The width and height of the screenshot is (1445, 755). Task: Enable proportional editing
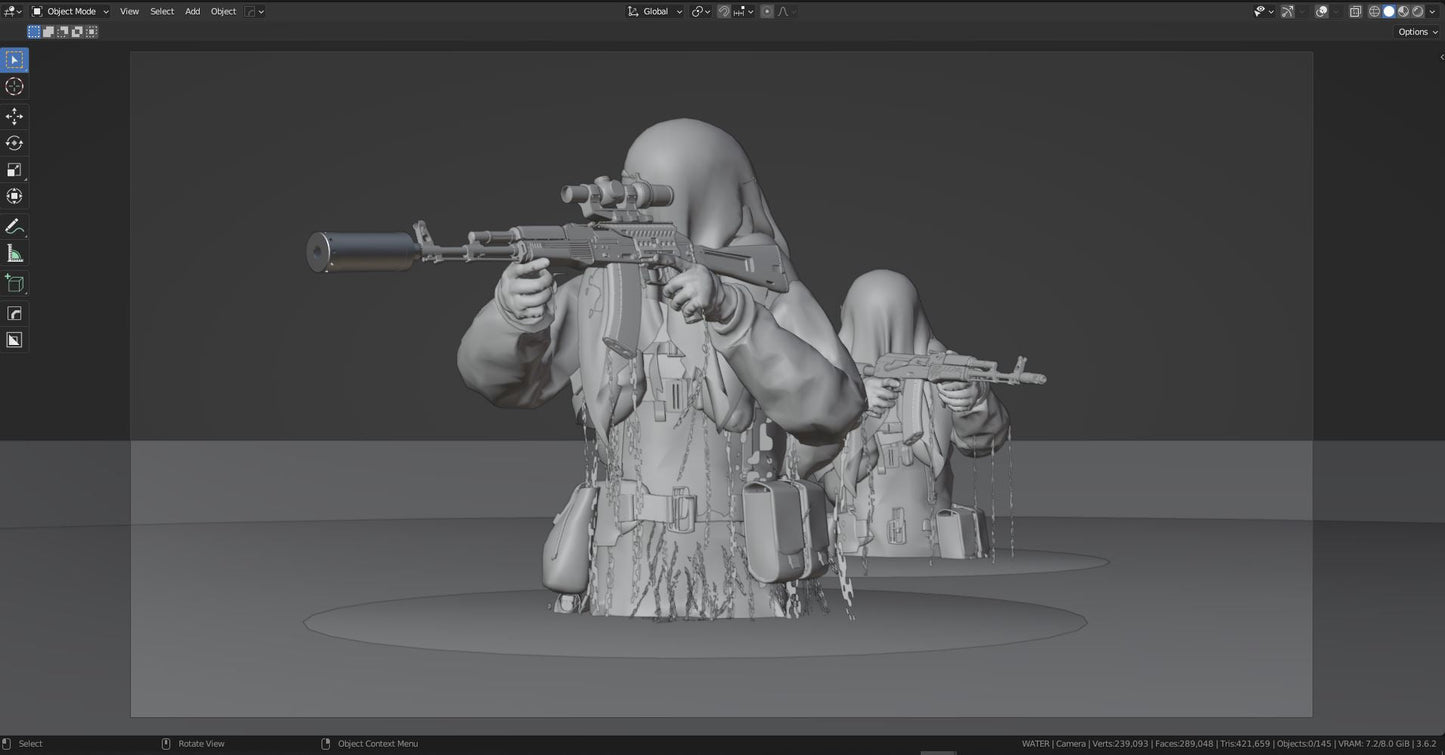pos(766,11)
